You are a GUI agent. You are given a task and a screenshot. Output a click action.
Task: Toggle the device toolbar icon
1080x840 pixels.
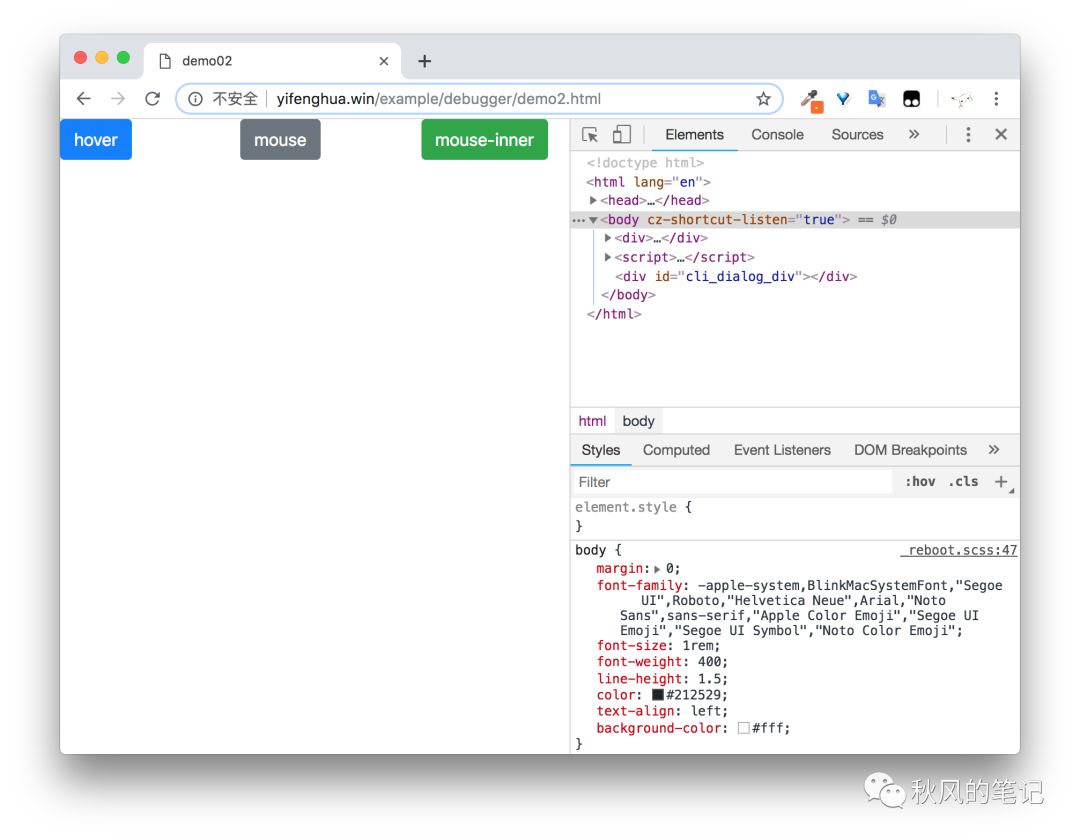click(x=621, y=134)
